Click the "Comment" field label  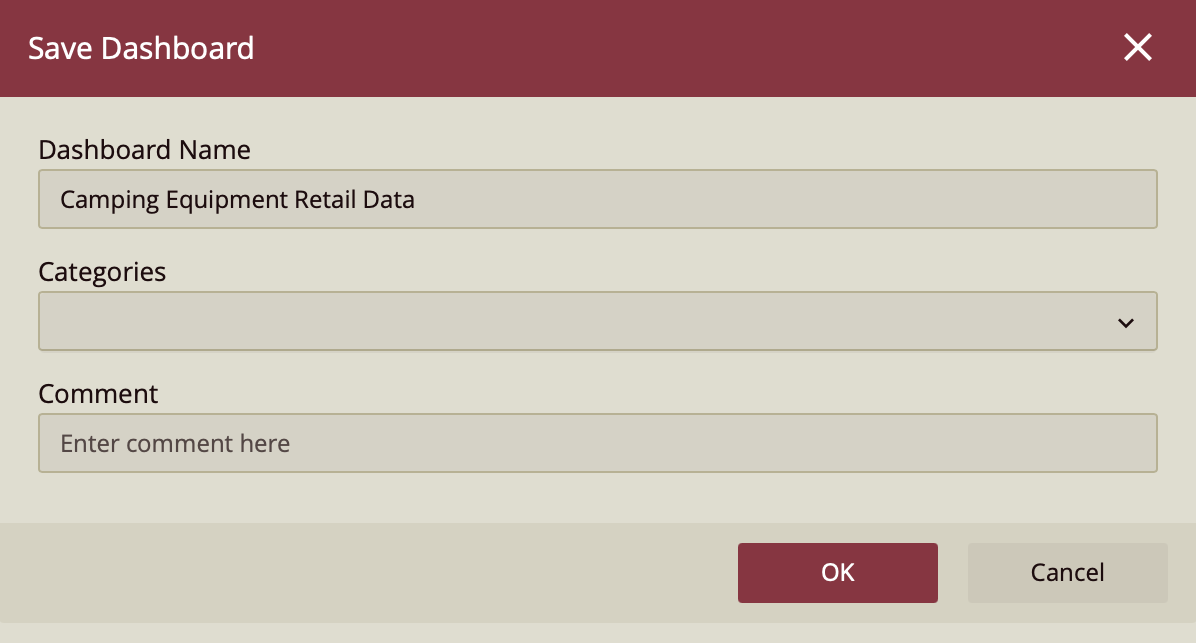pyautogui.click(x=98, y=394)
